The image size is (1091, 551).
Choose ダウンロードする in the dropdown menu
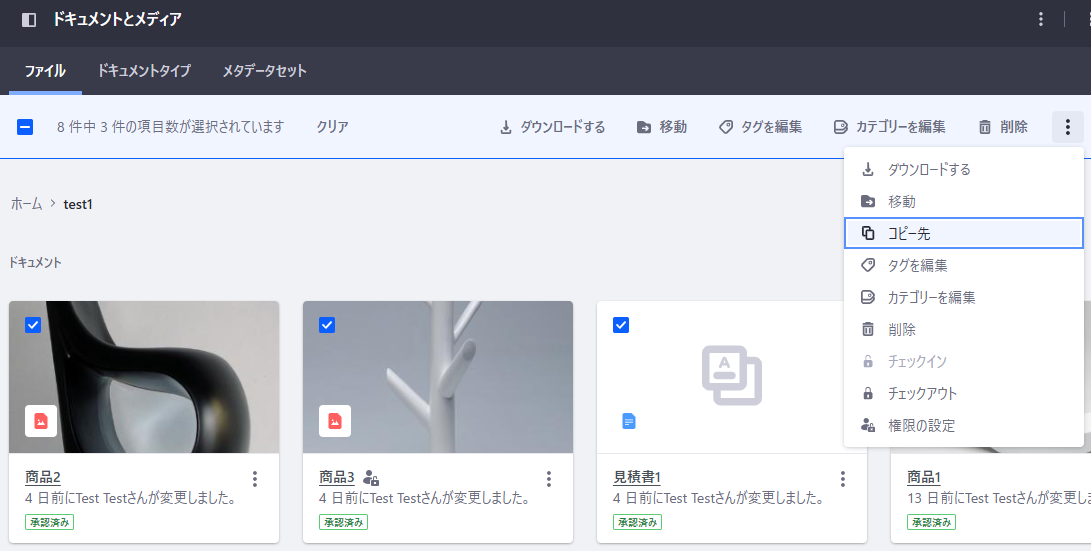click(x=964, y=169)
